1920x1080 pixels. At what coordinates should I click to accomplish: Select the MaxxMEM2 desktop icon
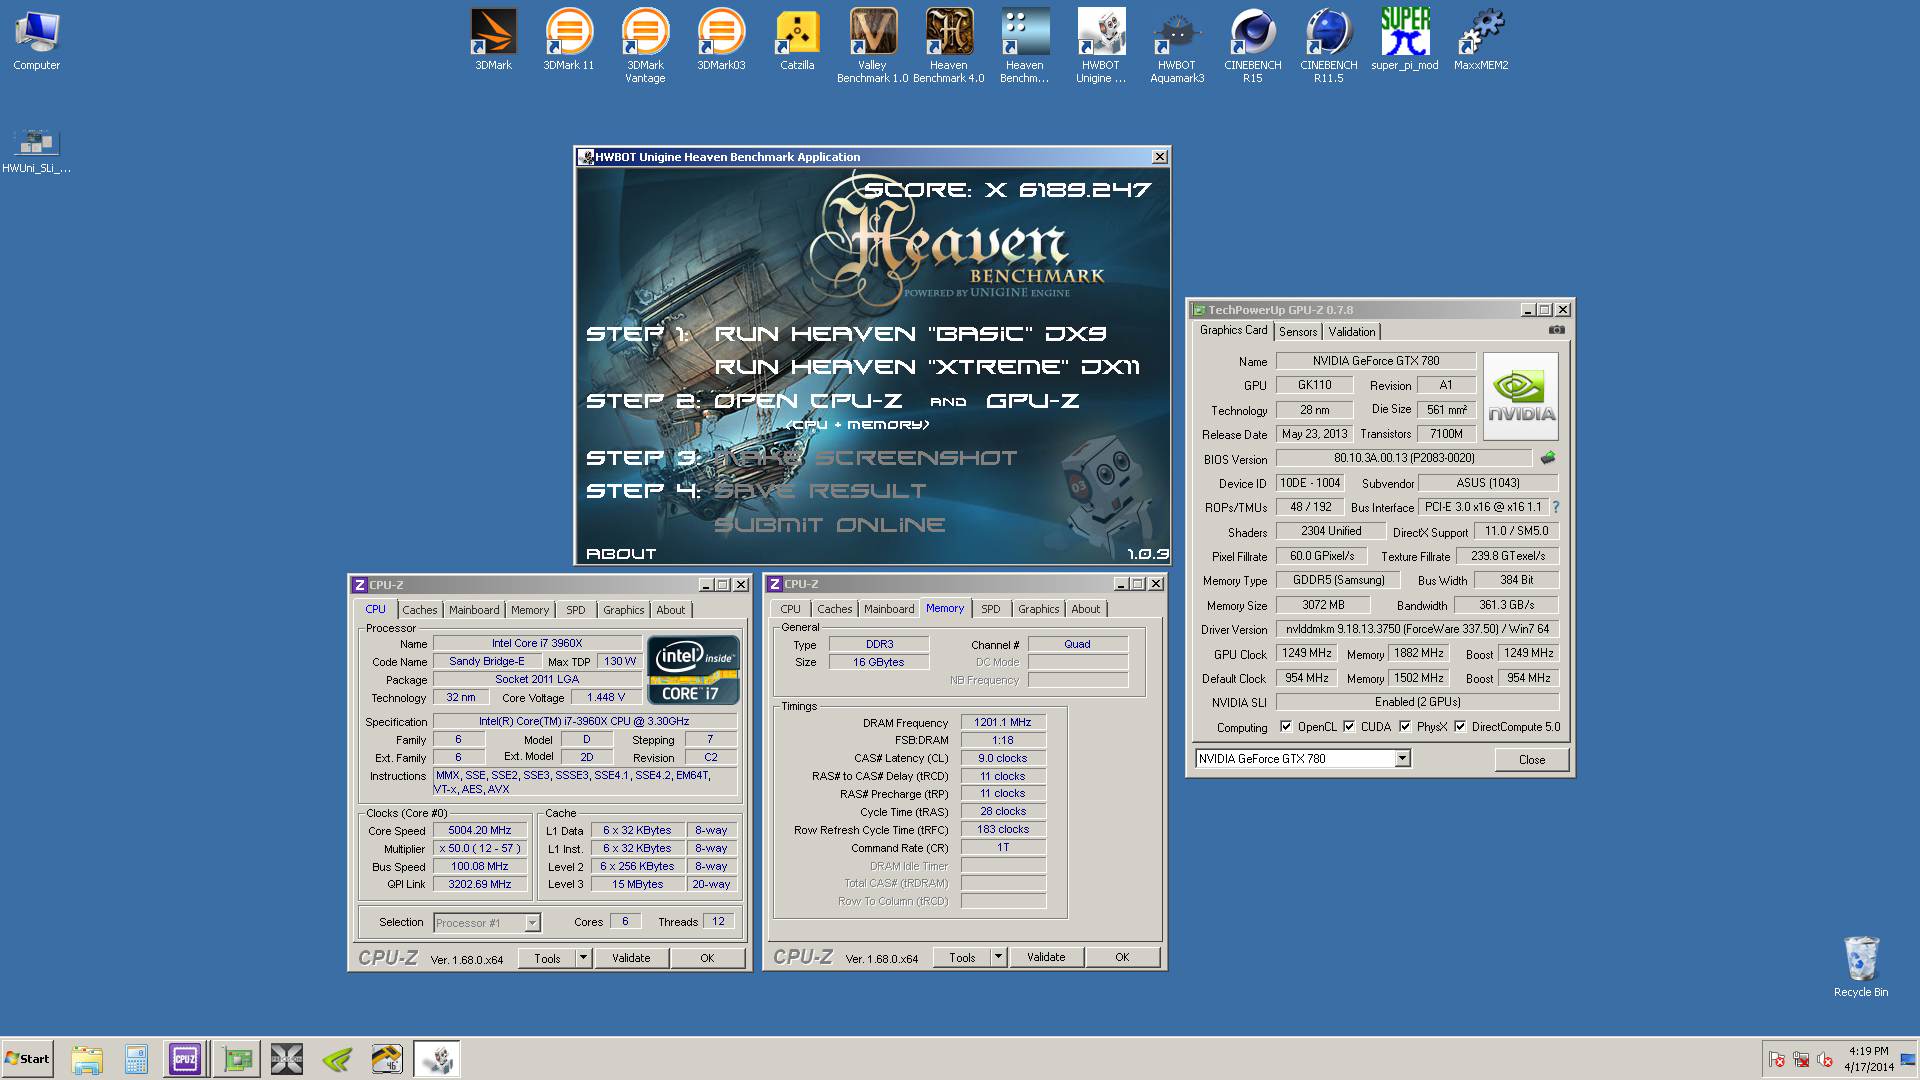[x=1481, y=40]
